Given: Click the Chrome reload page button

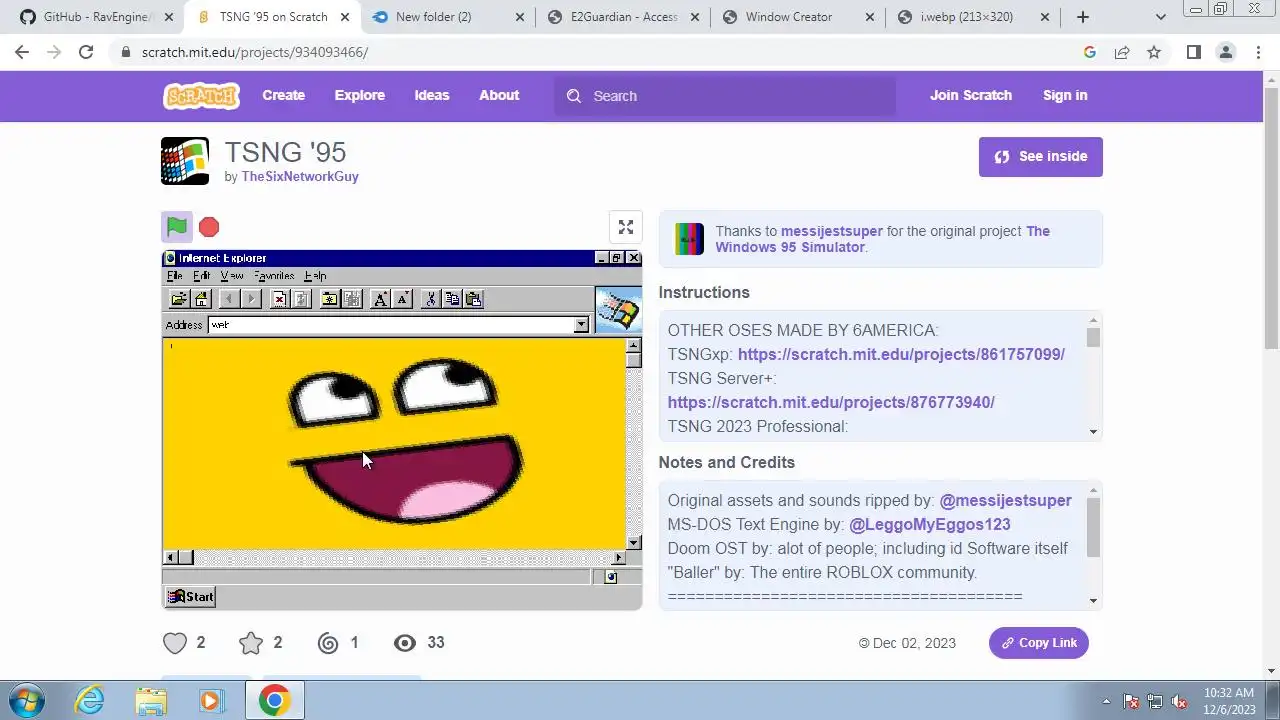Looking at the screenshot, I should pyautogui.click(x=86, y=52).
